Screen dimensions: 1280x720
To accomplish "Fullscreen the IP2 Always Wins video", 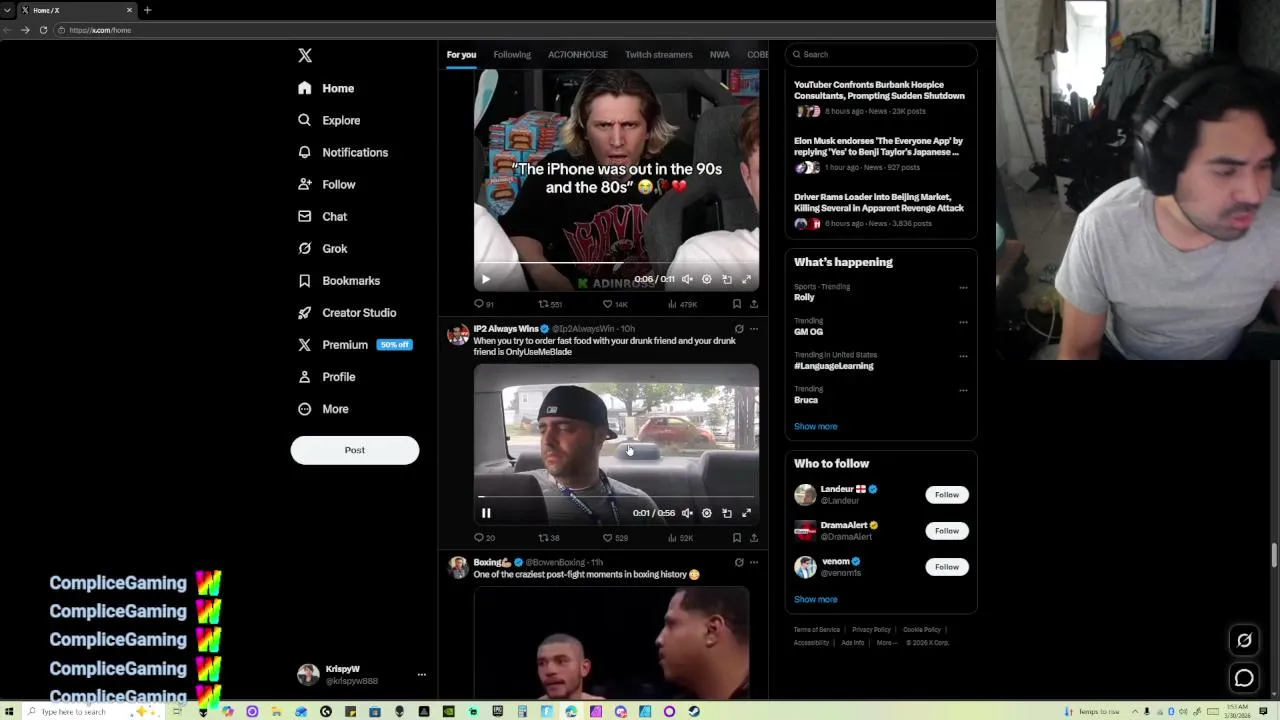I will pos(746,513).
